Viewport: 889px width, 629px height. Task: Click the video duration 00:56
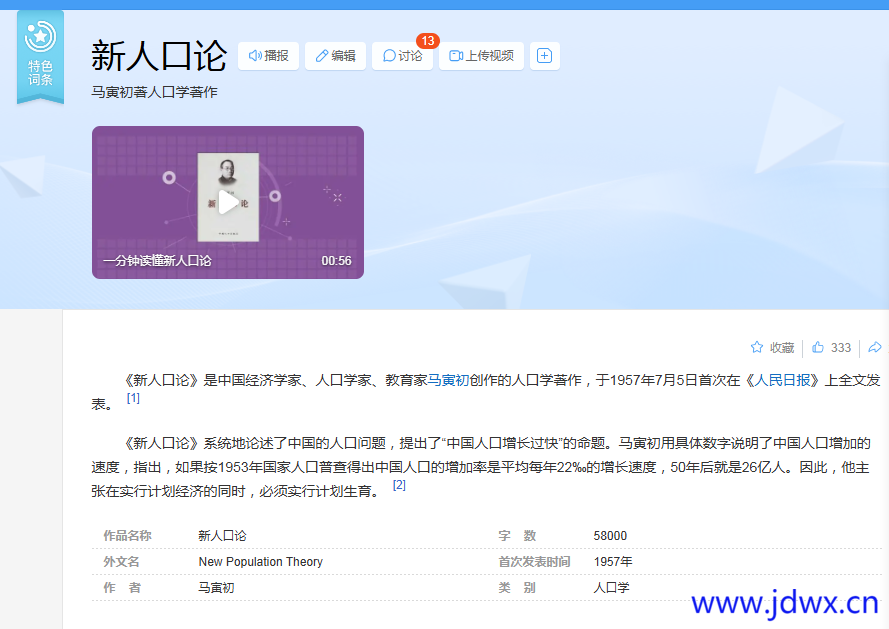336,261
